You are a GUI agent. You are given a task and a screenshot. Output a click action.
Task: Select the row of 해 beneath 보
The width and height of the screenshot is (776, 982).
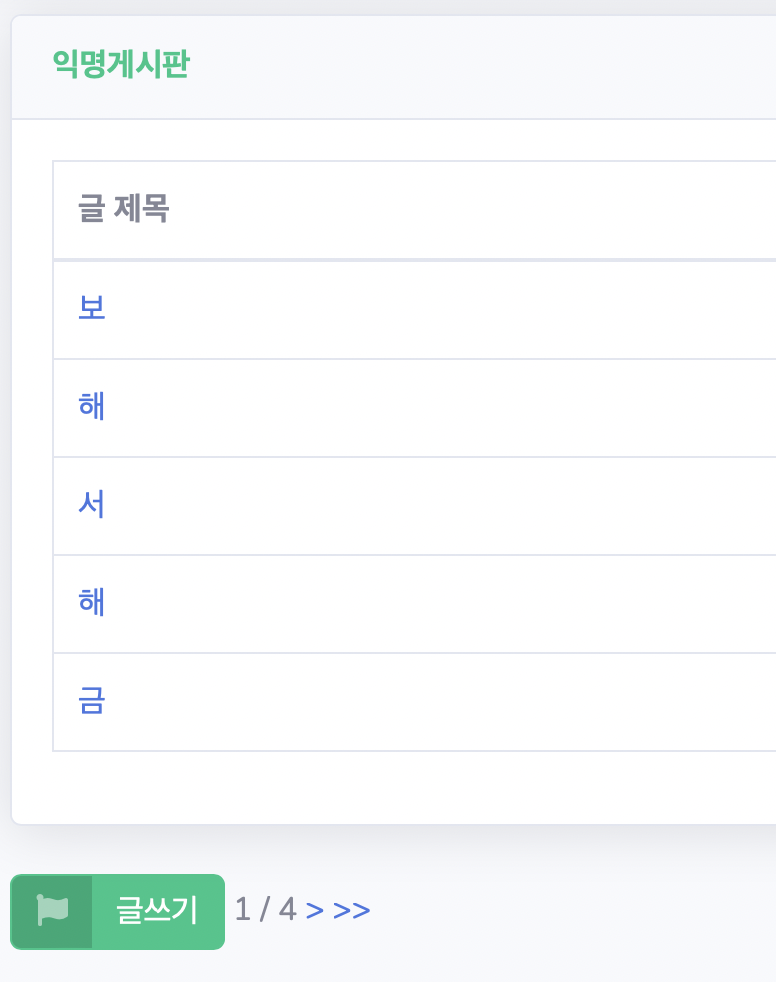[415, 408]
